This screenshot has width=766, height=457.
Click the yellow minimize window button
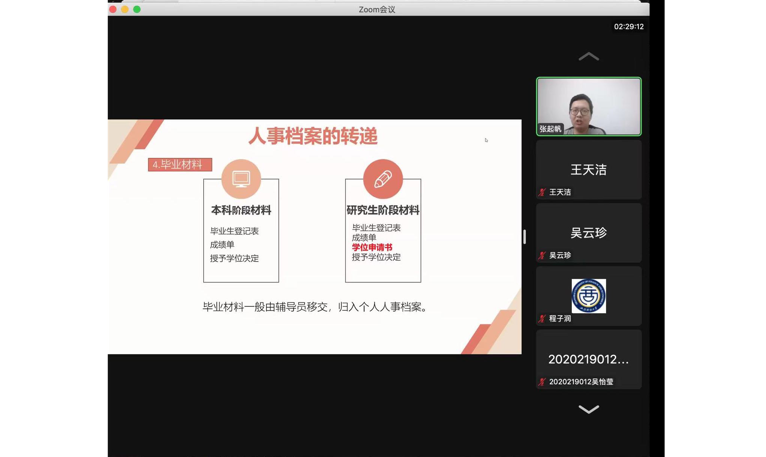click(125, 9)
